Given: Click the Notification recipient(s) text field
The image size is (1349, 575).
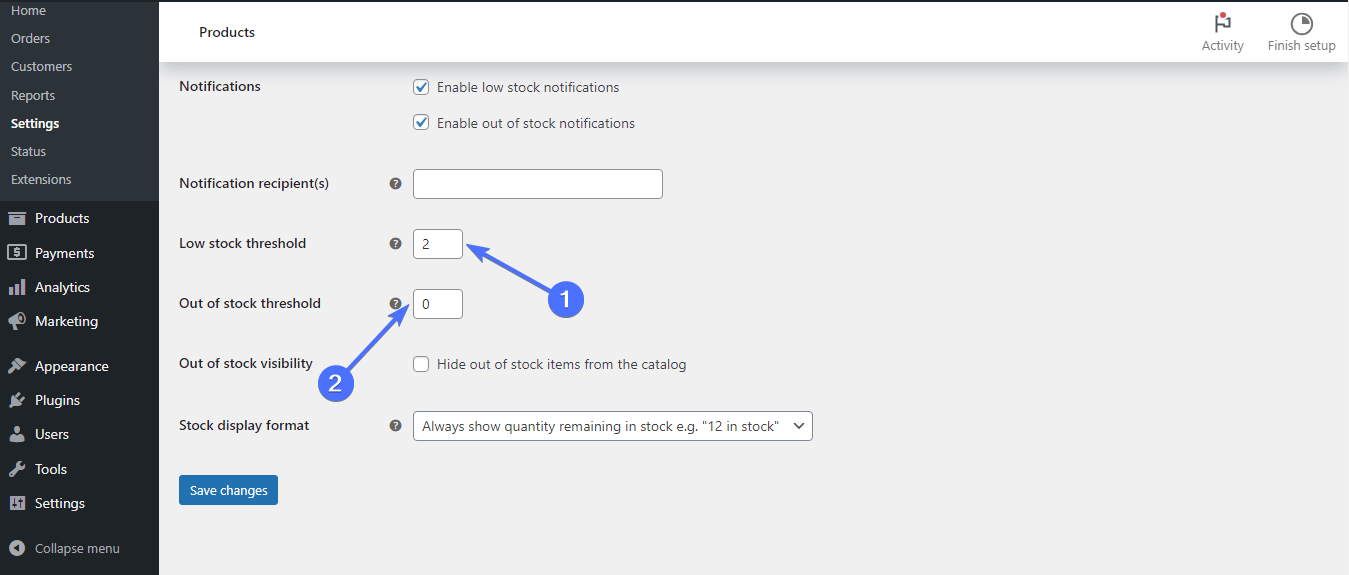Looking at the screenshot, I should [537, 184].
